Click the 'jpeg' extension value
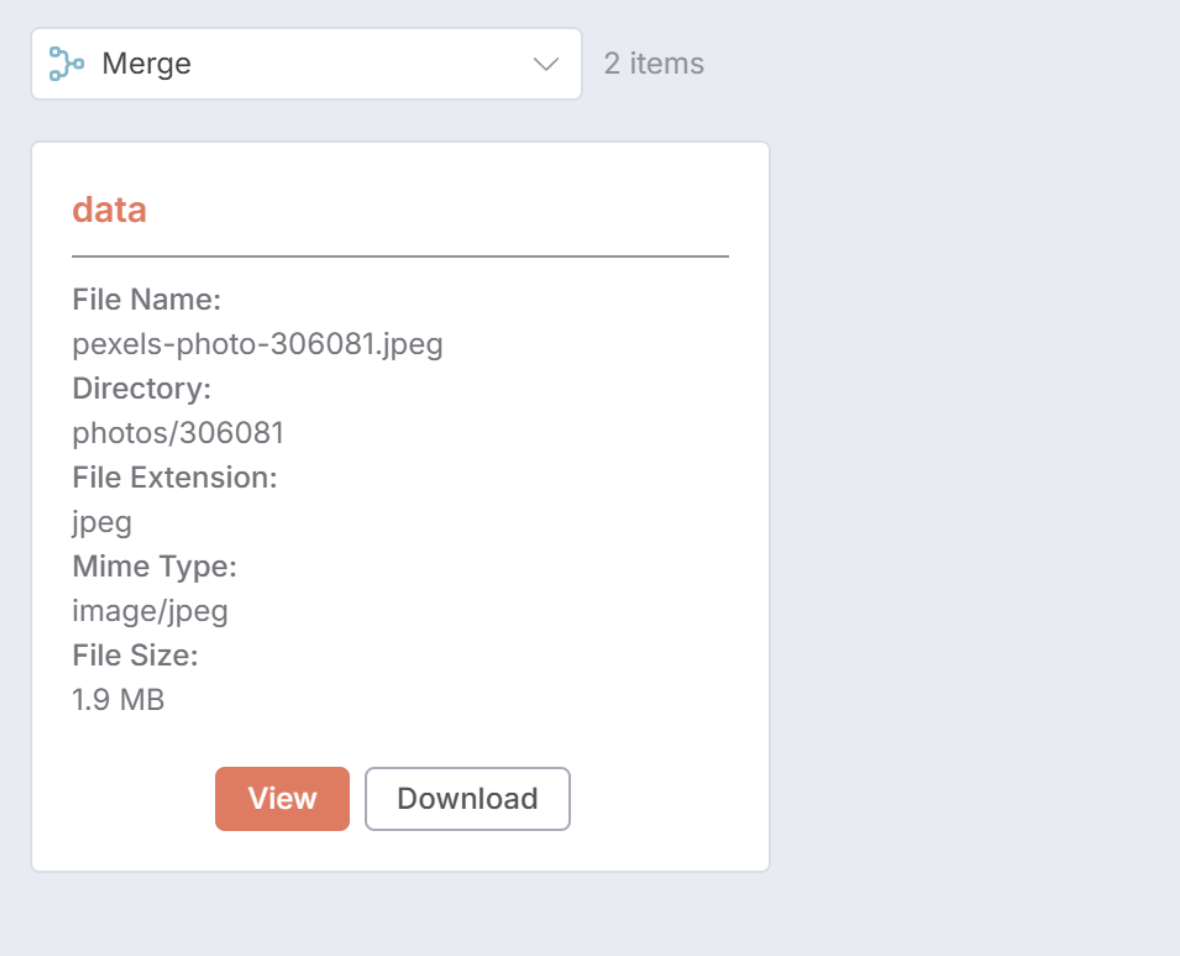Viewport: 1180px width, 956px height. [102, 522]
